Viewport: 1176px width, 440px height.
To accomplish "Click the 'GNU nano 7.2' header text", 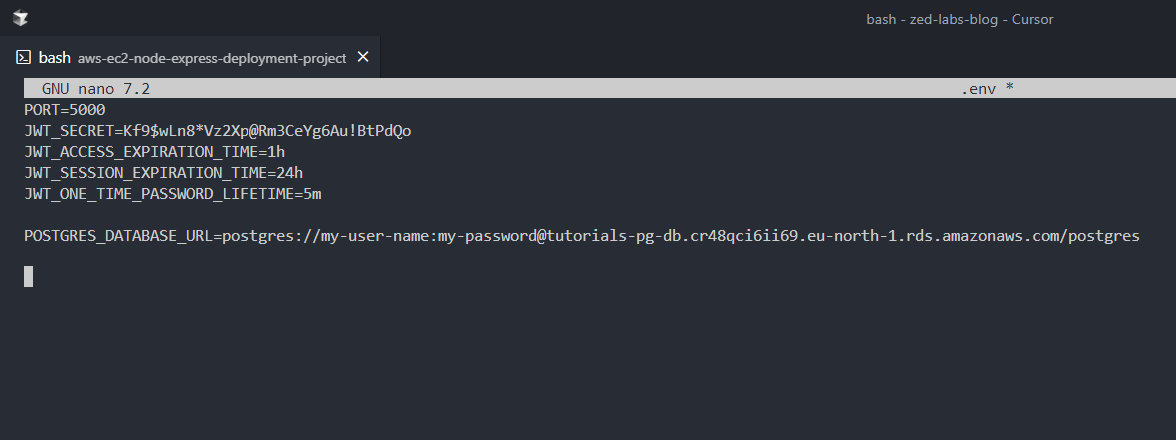I will tap(95, 89).
